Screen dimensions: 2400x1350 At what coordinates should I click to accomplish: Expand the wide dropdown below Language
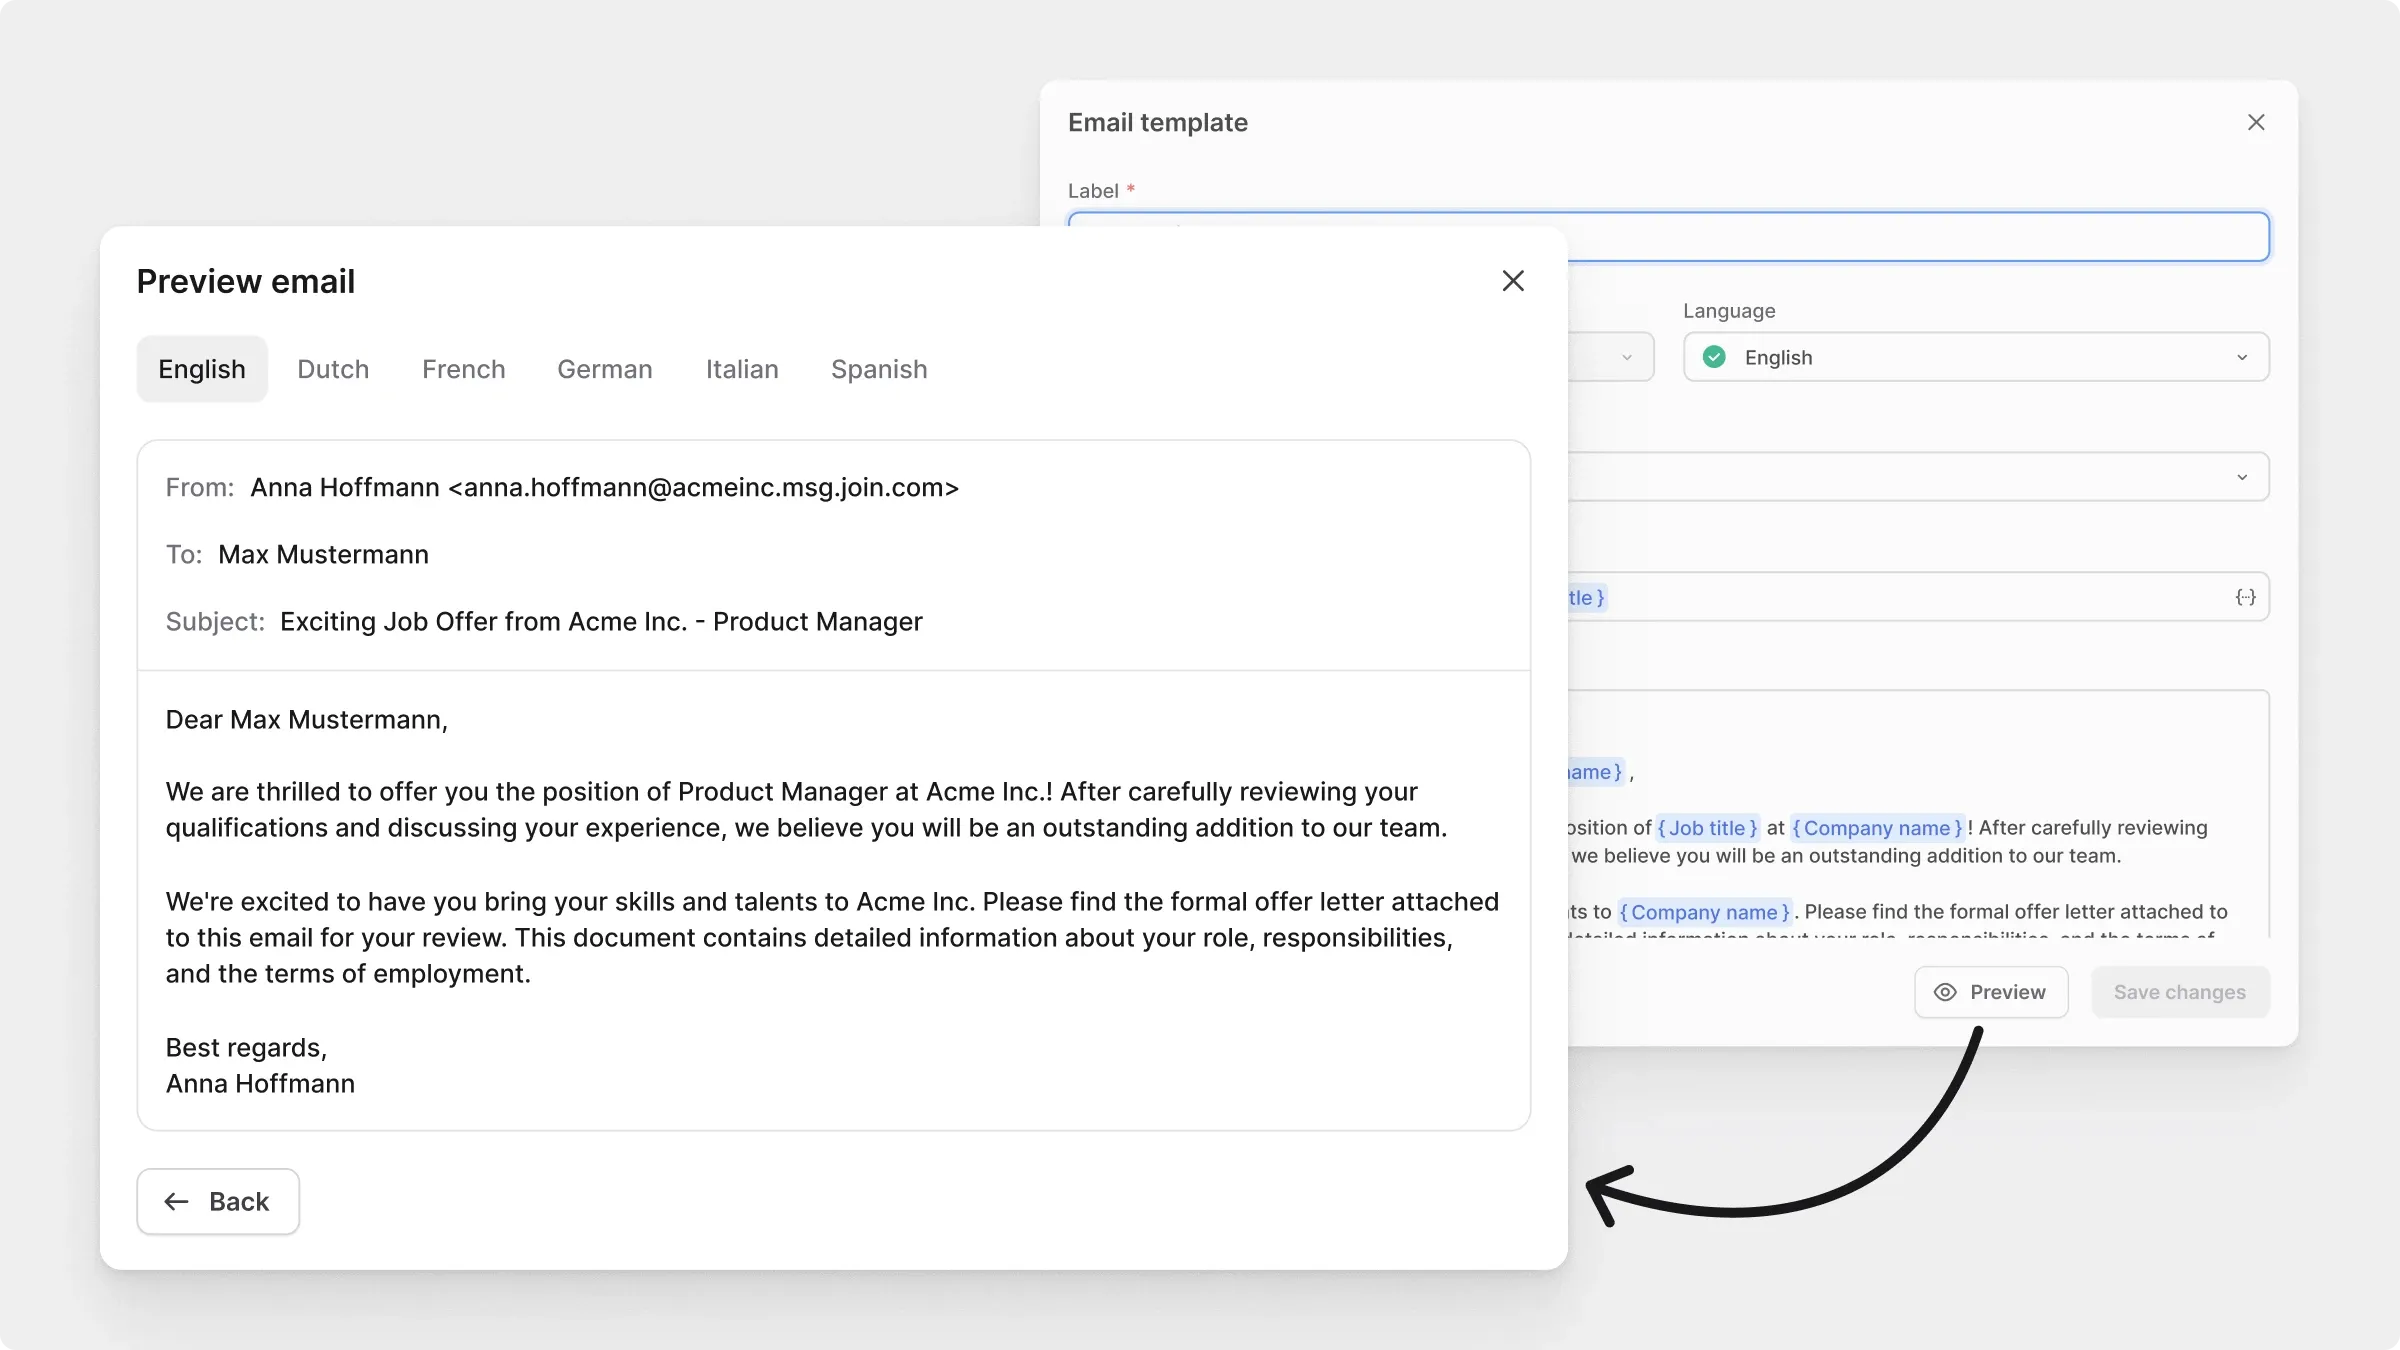coord(1918,477)
